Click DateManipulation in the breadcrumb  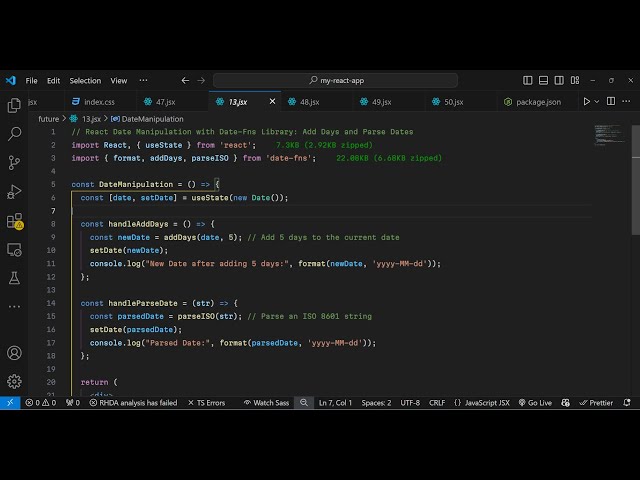point(152,118)
